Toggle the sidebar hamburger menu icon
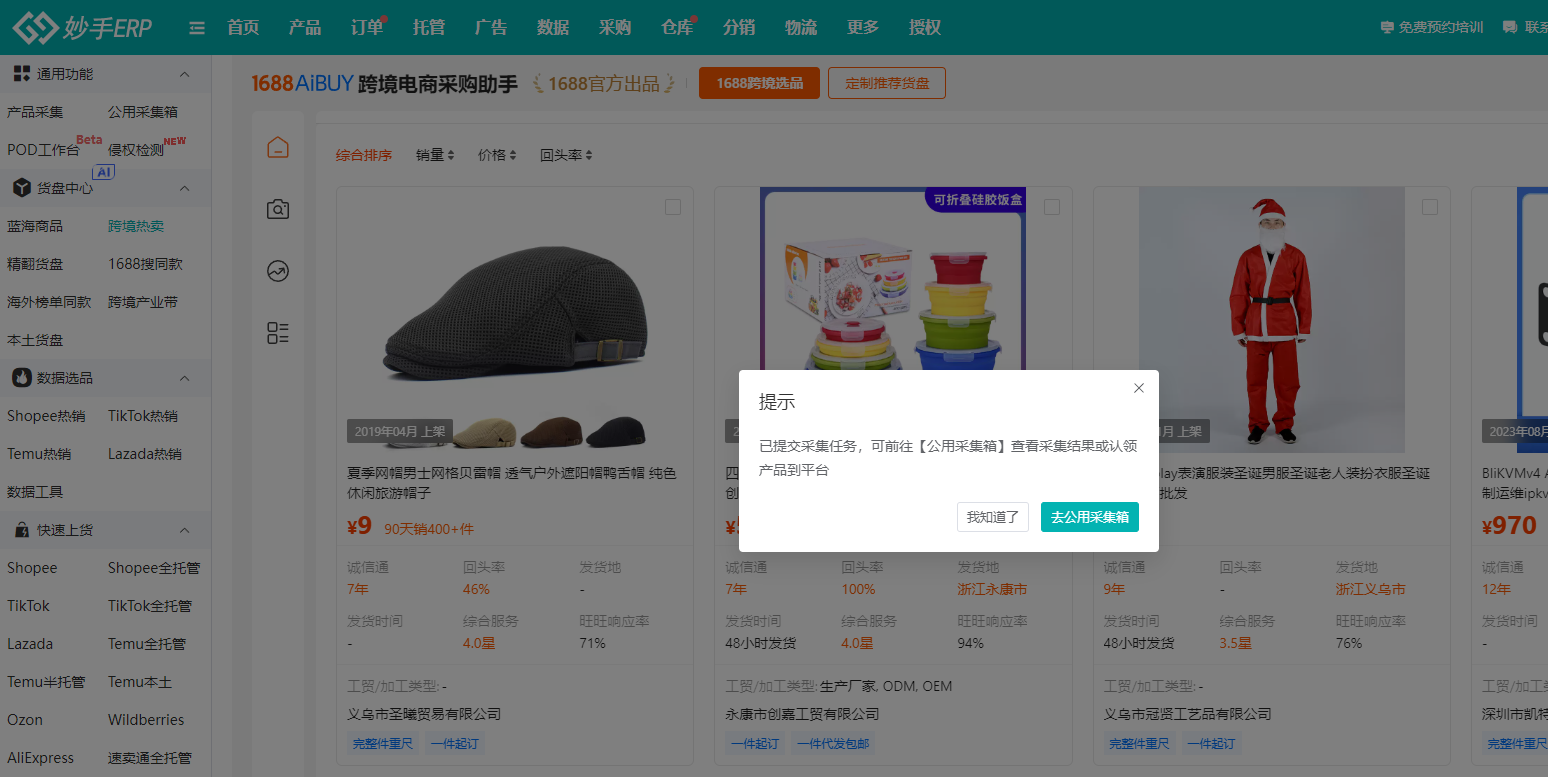1548x777 pixels. click(197, 28)
